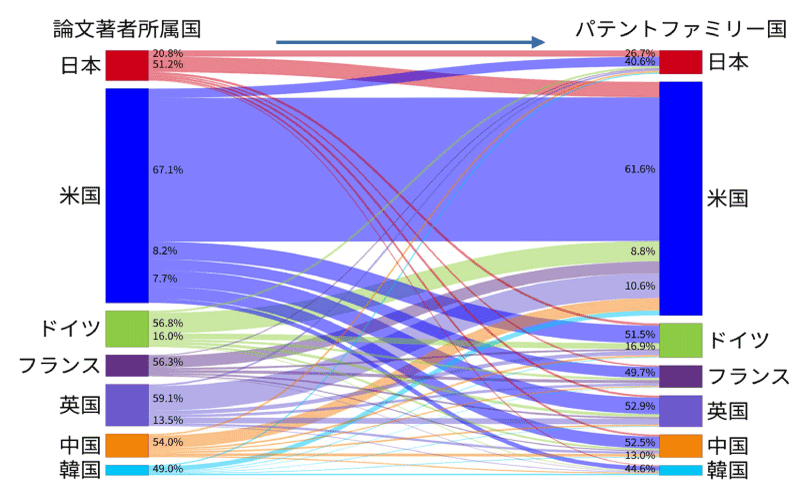Click the 67.1% flow label

[x=167, y=170]
